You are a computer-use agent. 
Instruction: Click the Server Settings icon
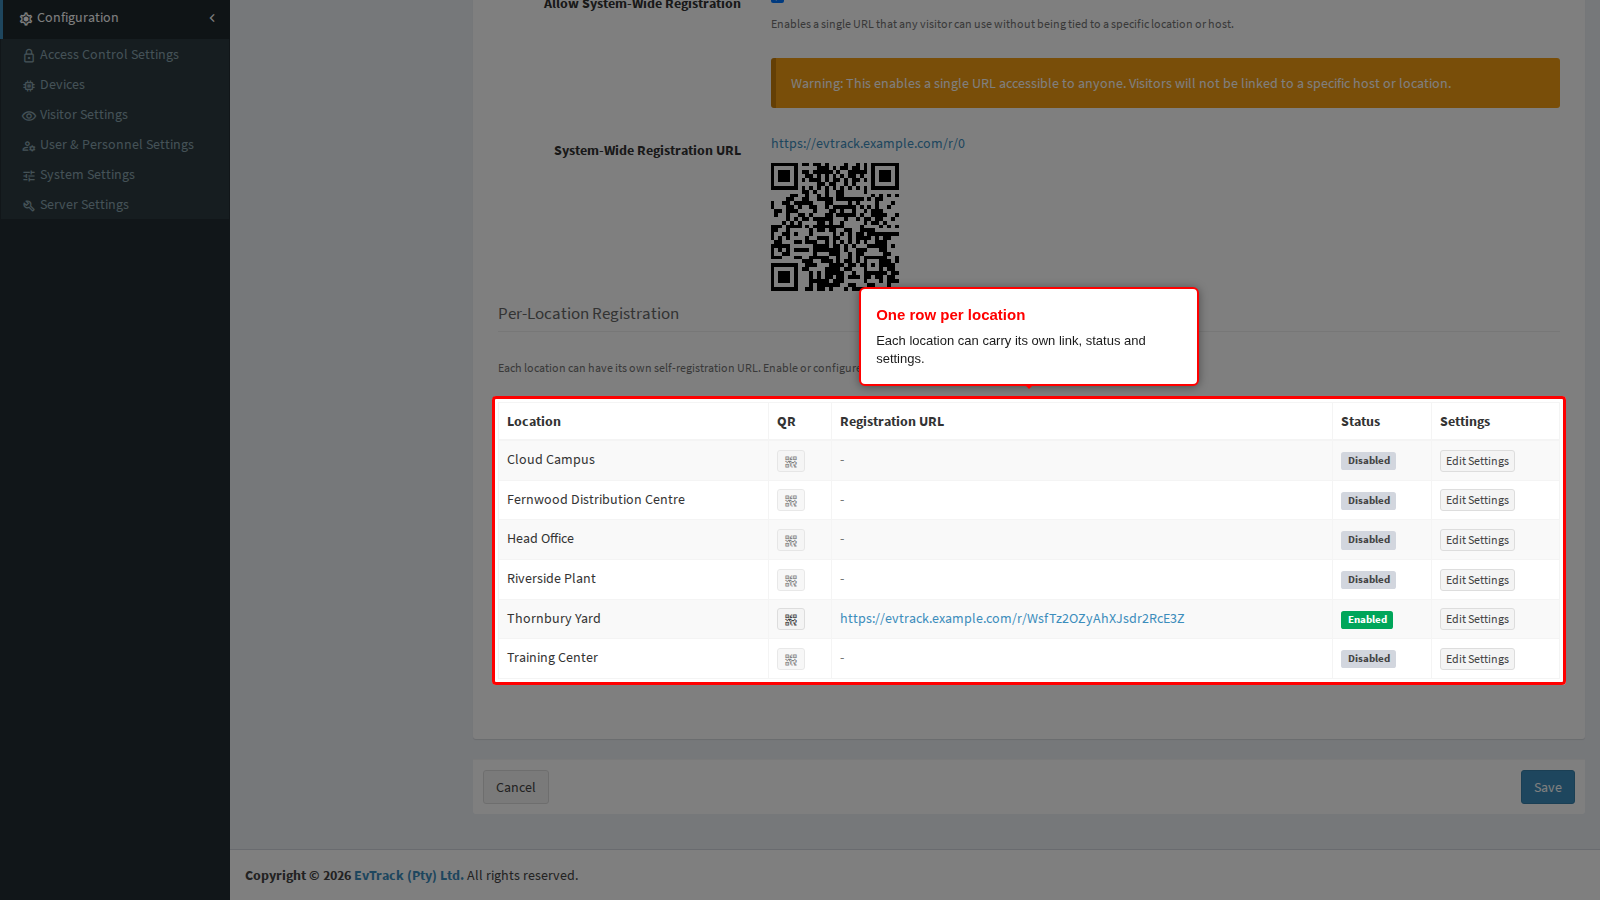pyautogui.click(x=29, y=205)
